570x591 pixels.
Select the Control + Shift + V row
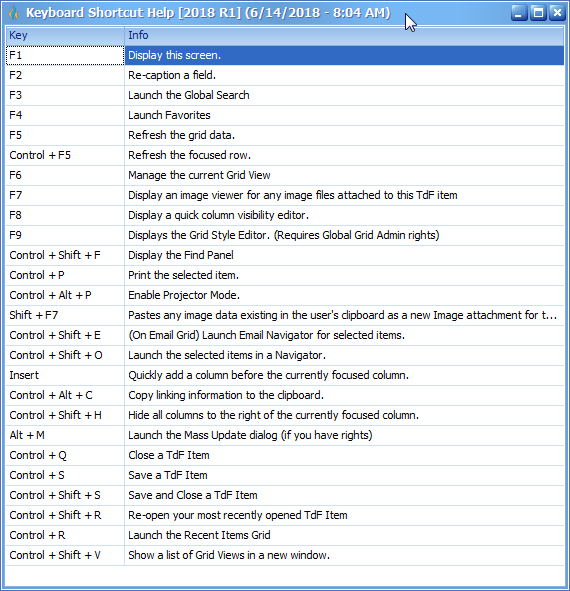coord(285,555)
